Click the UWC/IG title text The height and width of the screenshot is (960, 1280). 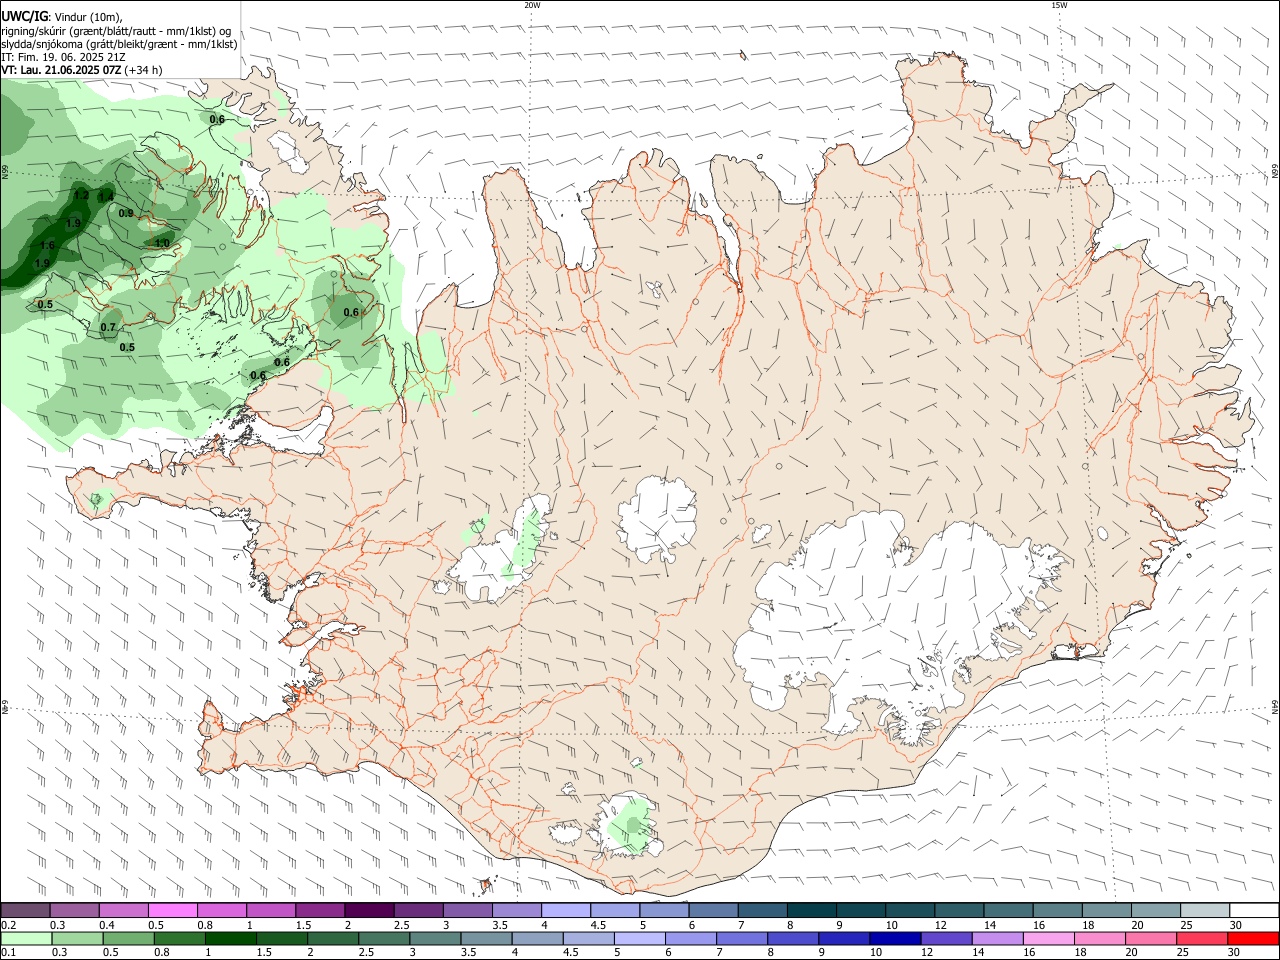[25, 16]
